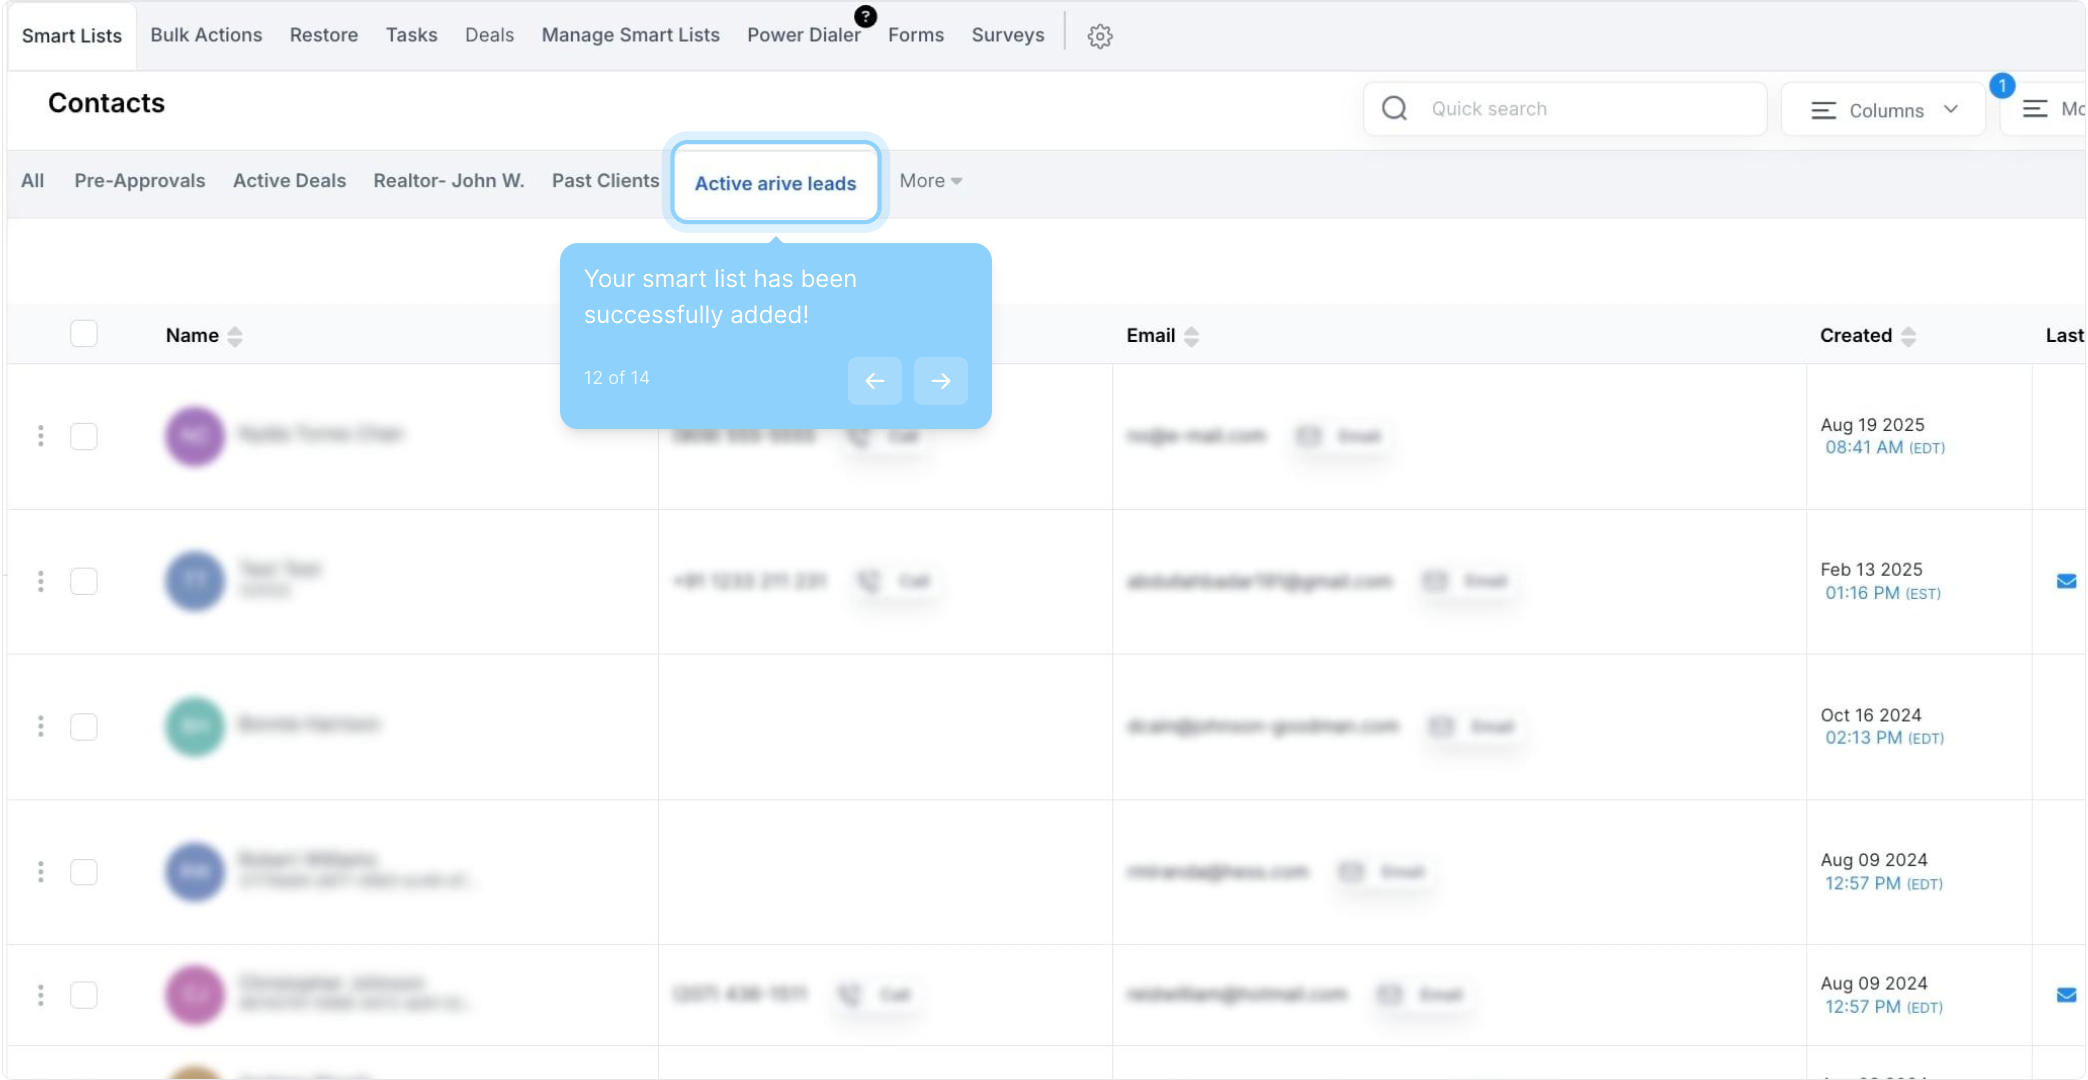Click envelope icon in Feb 13 2025 row
This screenshot has width=2088, height=1080.
tap(2066, 581)
